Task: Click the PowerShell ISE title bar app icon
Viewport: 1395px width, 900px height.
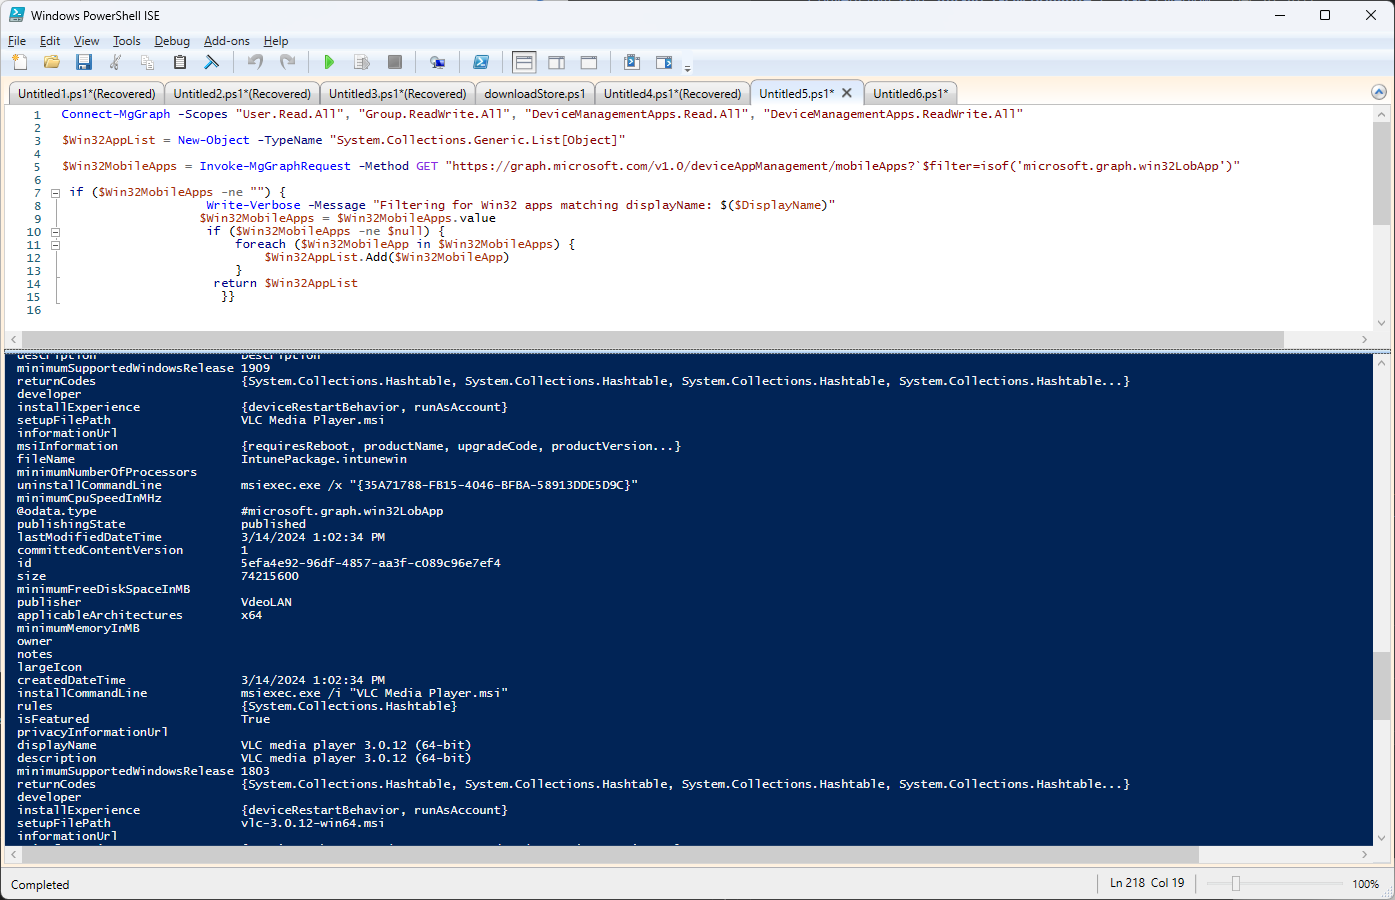Action: (x=17, y=15)
